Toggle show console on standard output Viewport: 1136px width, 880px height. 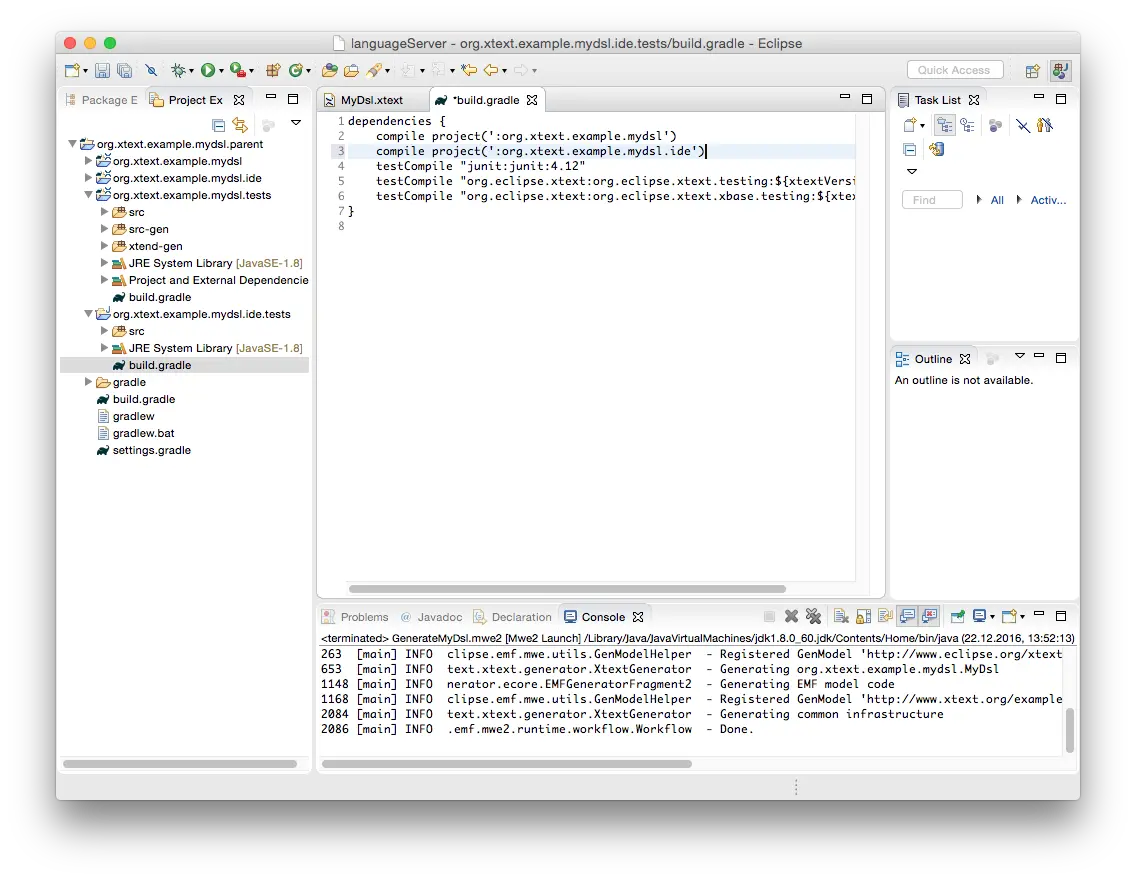pos(907,616)
